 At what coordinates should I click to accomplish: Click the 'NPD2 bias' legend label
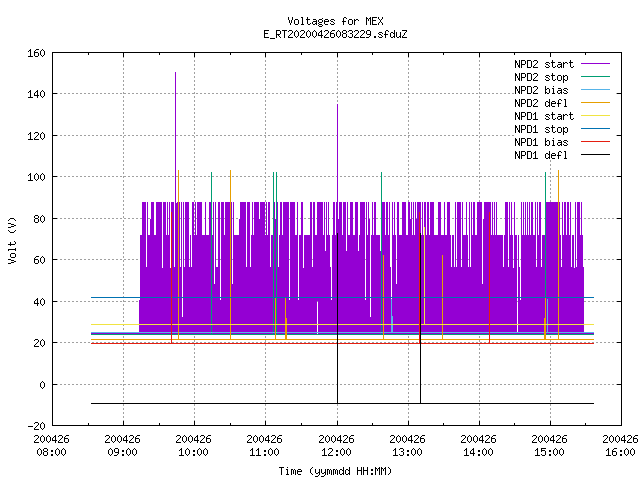541,90
